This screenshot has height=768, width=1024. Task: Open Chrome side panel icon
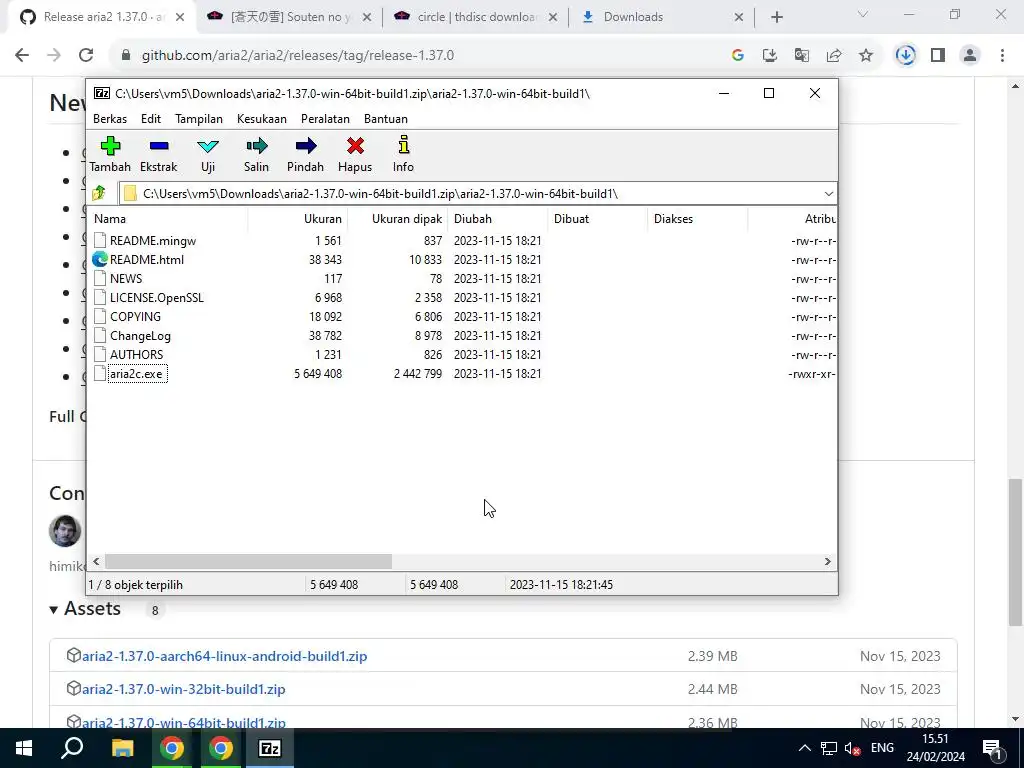tap(938, 56)
